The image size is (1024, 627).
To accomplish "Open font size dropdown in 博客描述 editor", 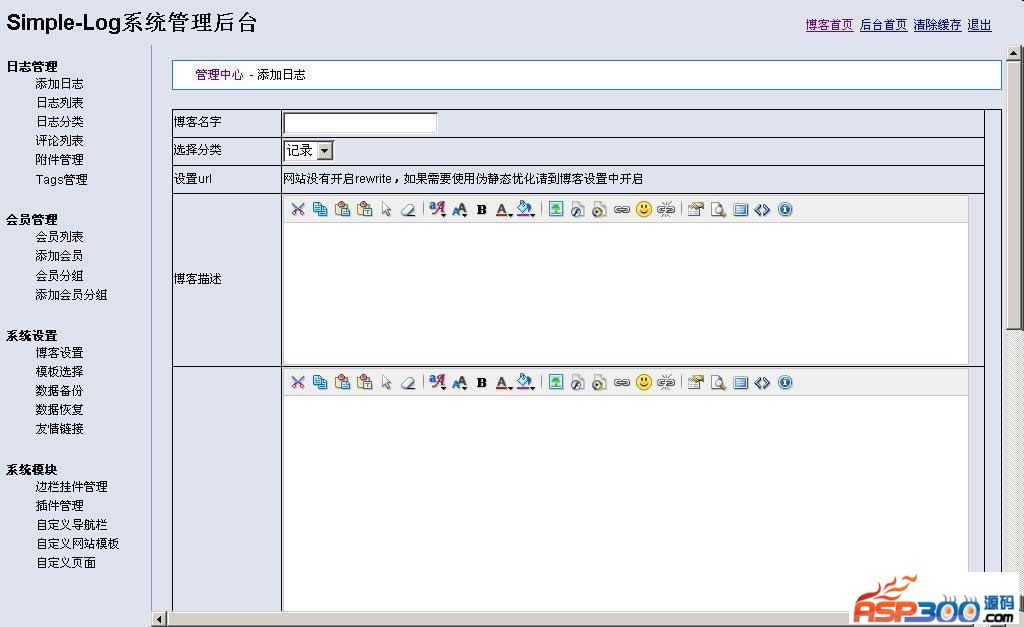I will coord(460,209).
